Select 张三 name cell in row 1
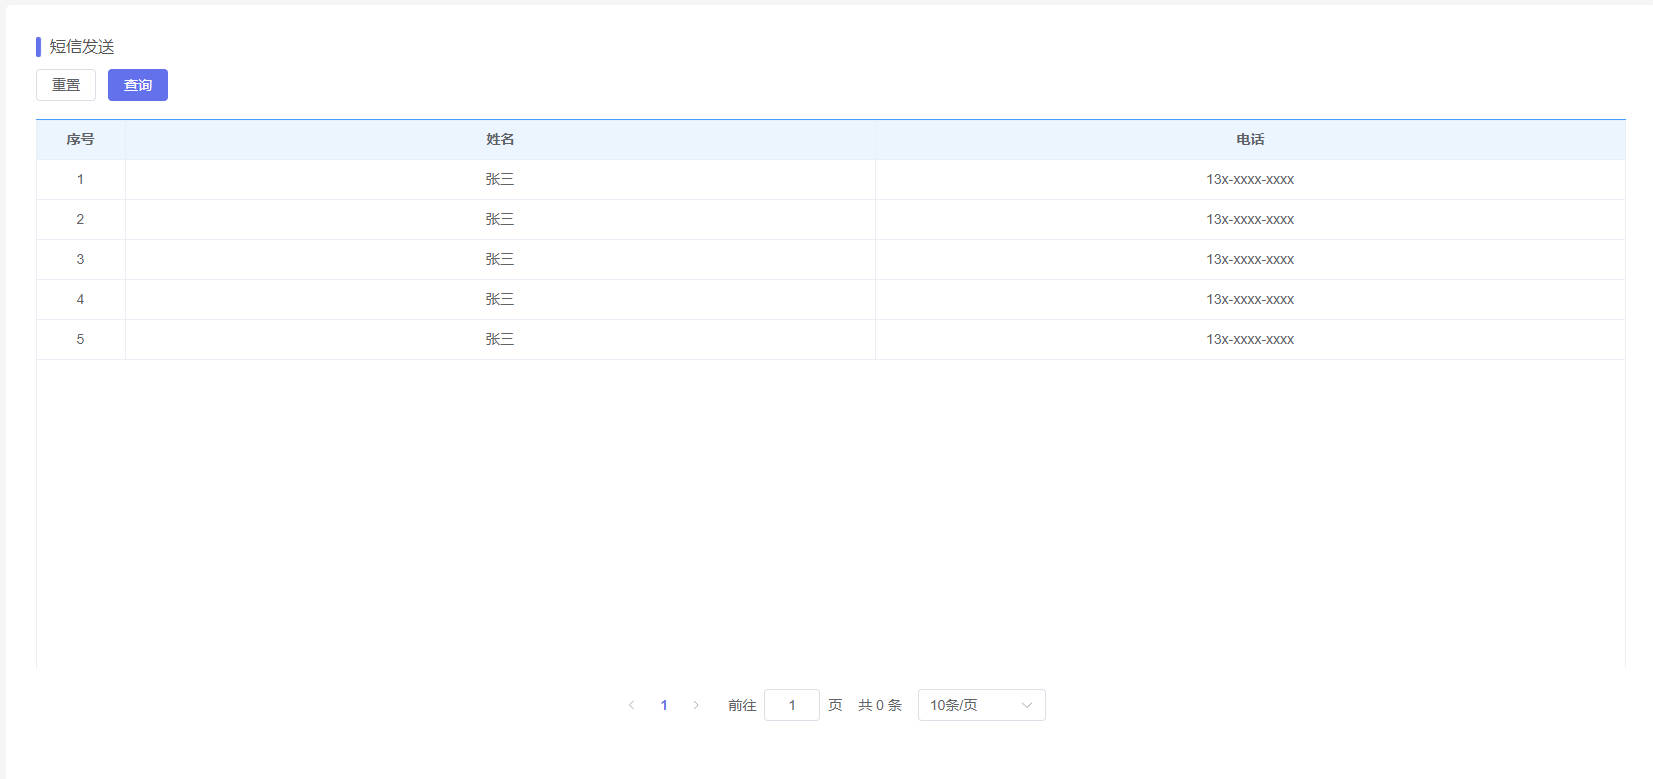The height and width of the screenshot is (779, 1653). click(x=500, y=179)
